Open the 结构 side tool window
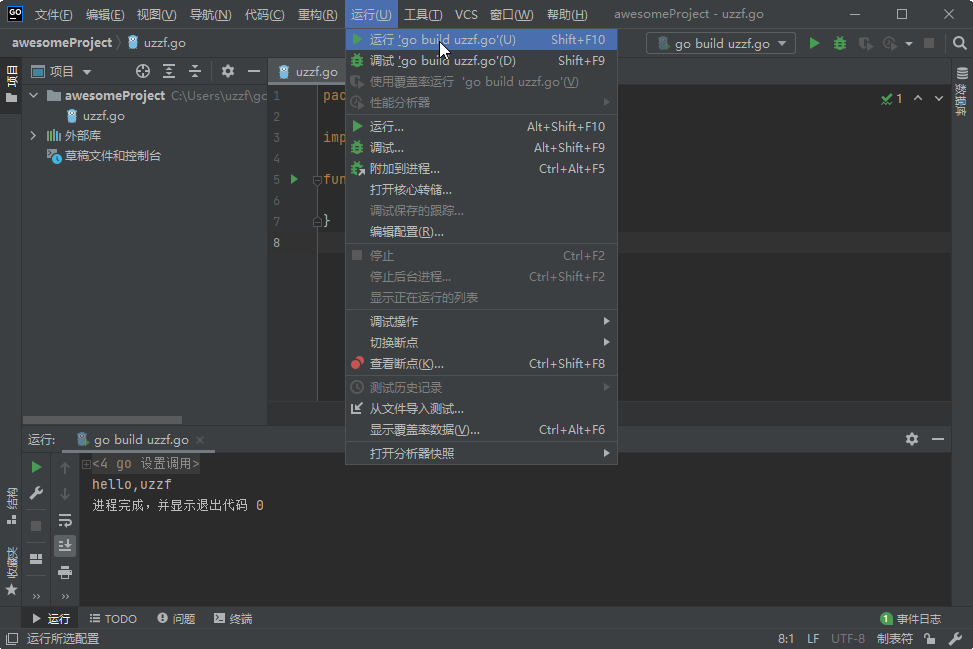 (11, 506)
